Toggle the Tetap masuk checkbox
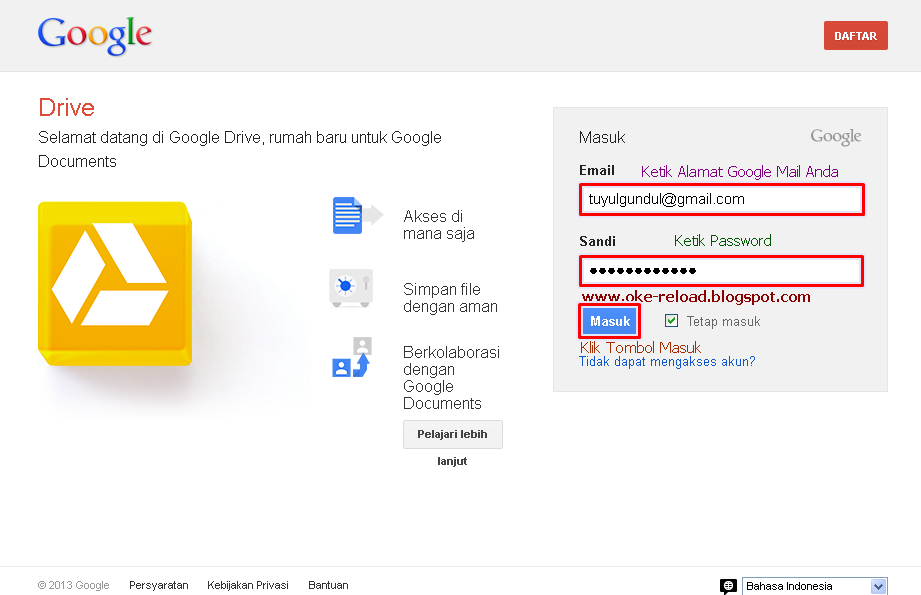The height and width of the screenshot is (595, 921). [671, 321]
